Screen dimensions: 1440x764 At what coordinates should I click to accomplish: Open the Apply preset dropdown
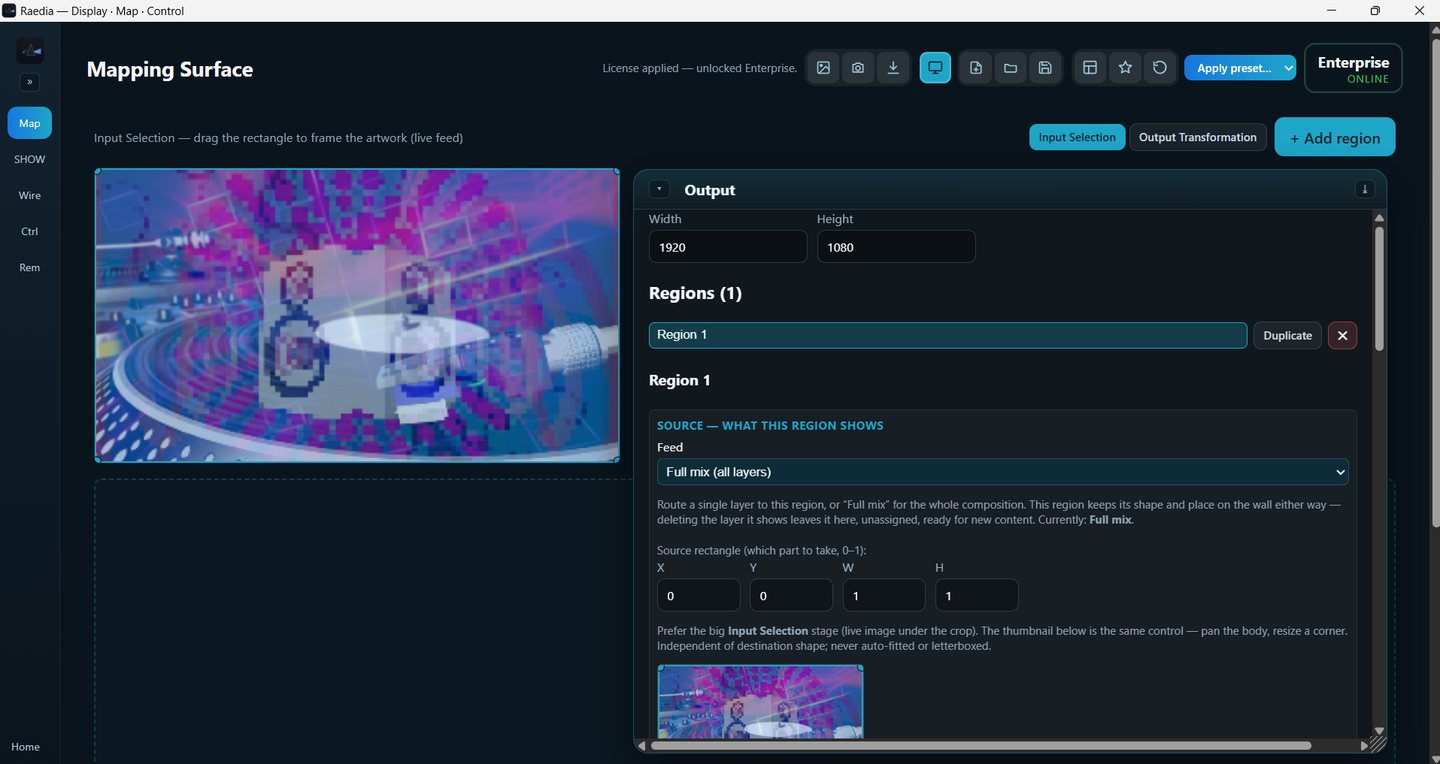tap(1240, 68)
